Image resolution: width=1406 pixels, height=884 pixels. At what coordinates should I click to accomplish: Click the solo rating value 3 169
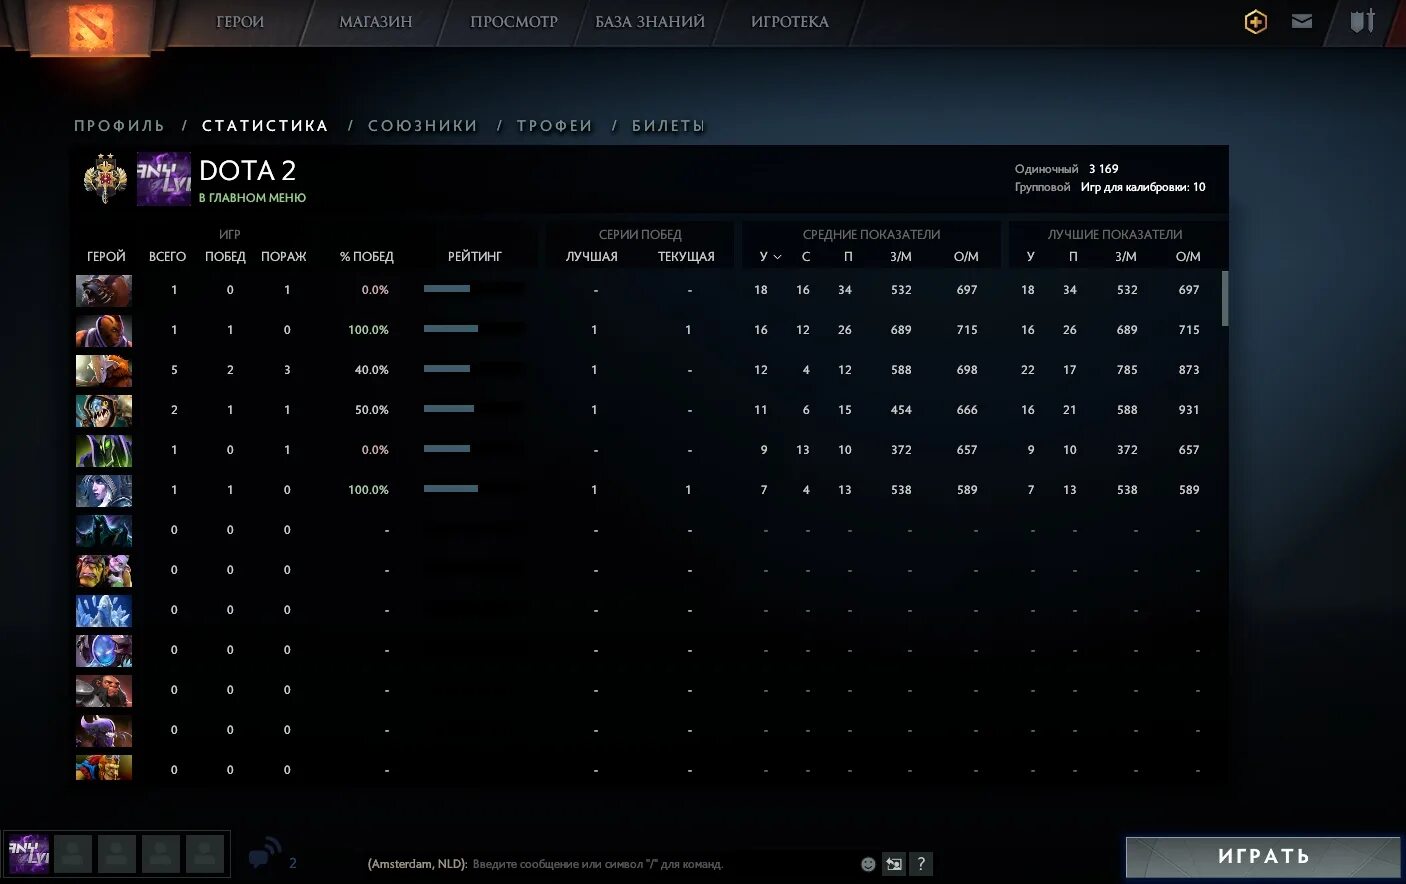click(x=1103, y=169)
